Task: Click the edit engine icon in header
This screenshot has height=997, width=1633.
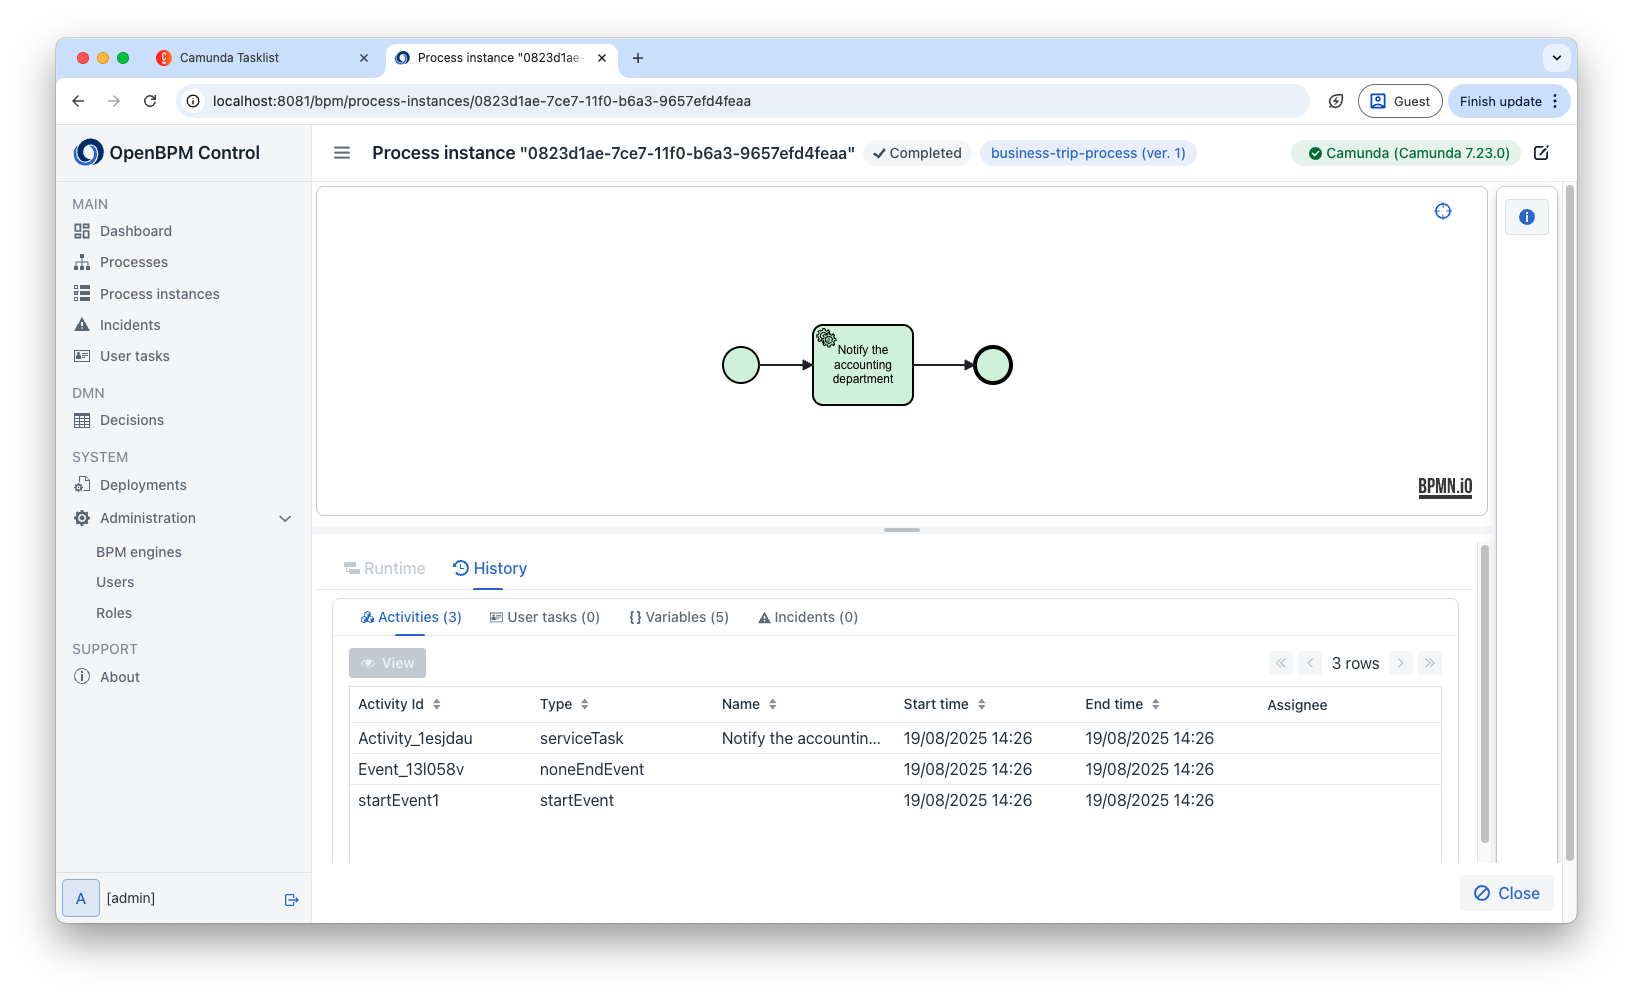Action: click(1541, 153)
